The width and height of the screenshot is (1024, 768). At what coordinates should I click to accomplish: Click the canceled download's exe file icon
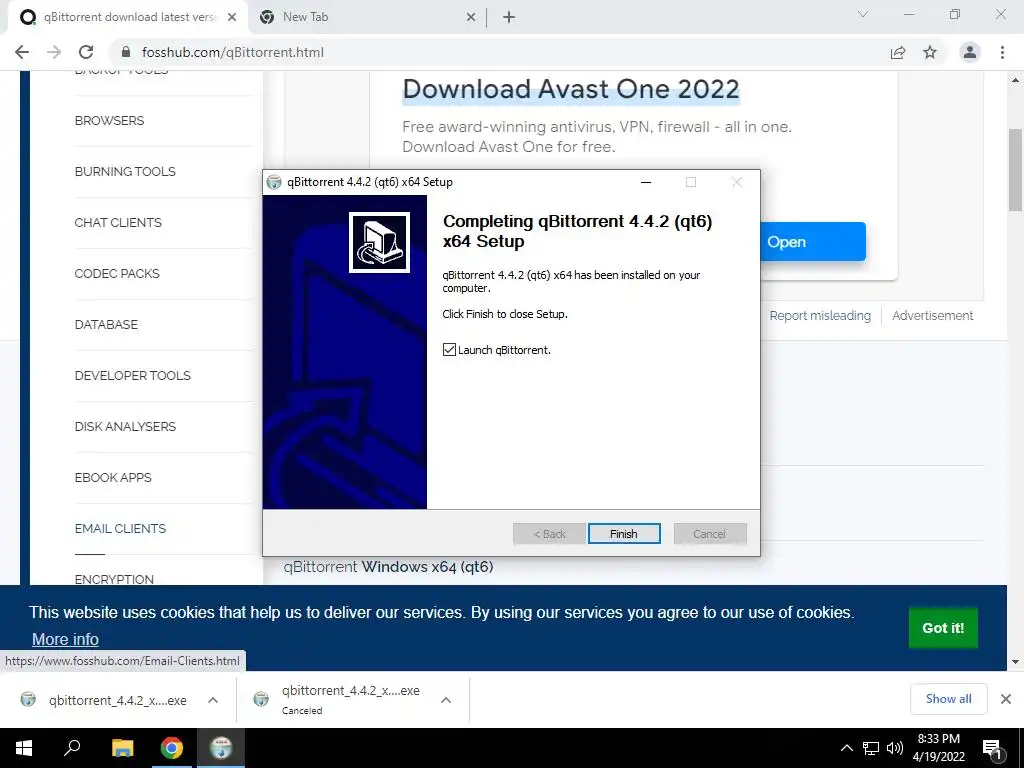pos(261,699)
